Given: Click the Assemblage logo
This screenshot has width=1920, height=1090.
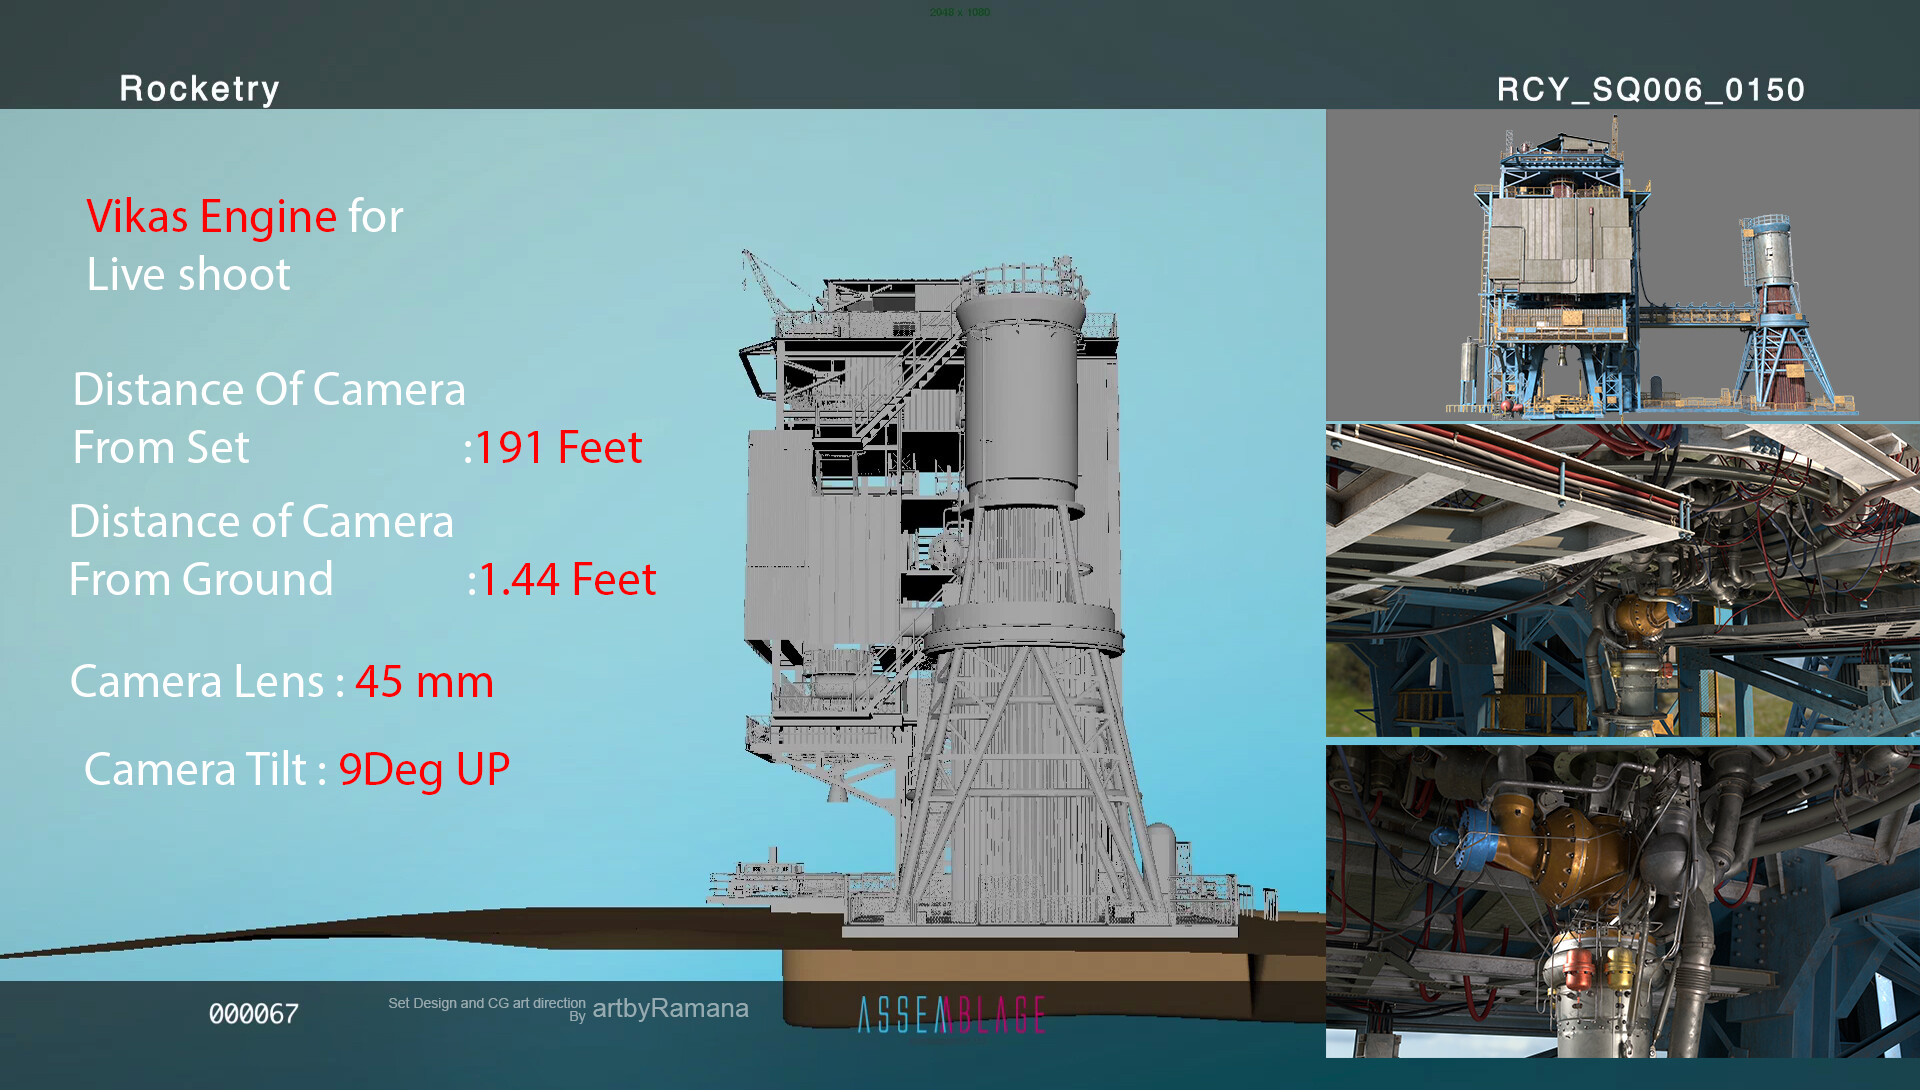Looking at the screenshot, I should tap(951, 1014).
